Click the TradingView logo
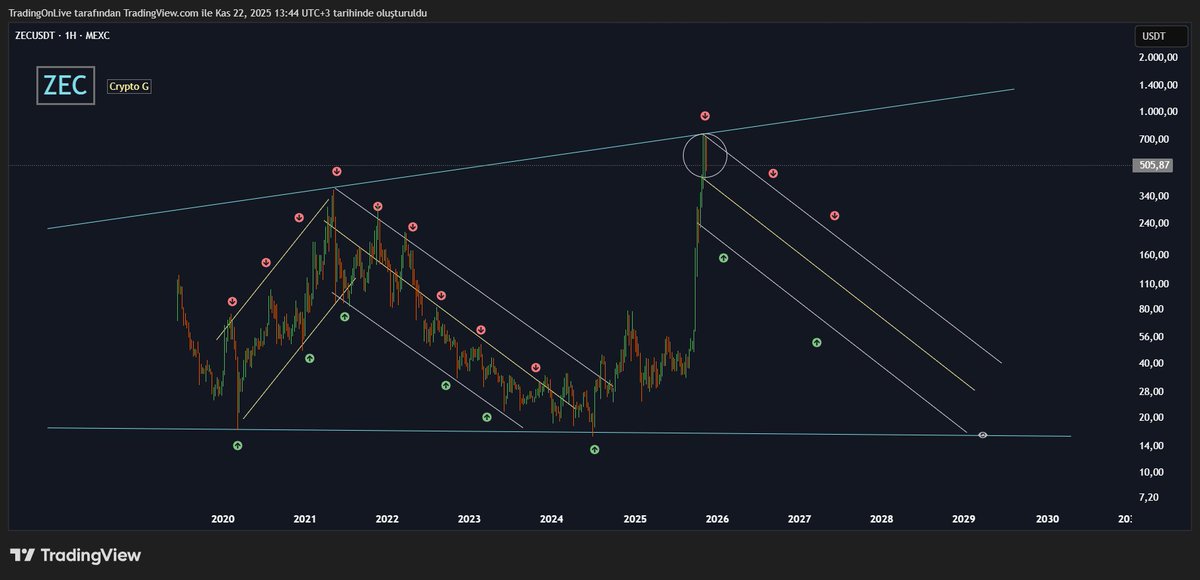The width and height of the screenshot is (1200, 580). pos(75,555)
